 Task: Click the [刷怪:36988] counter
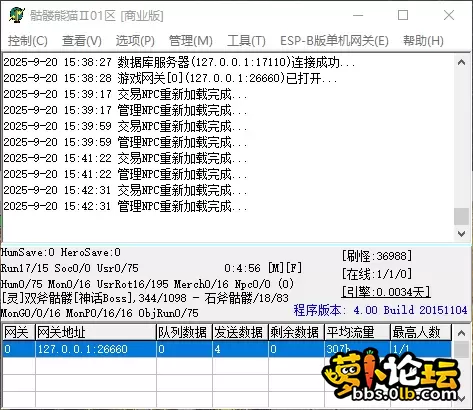point(377,256)
